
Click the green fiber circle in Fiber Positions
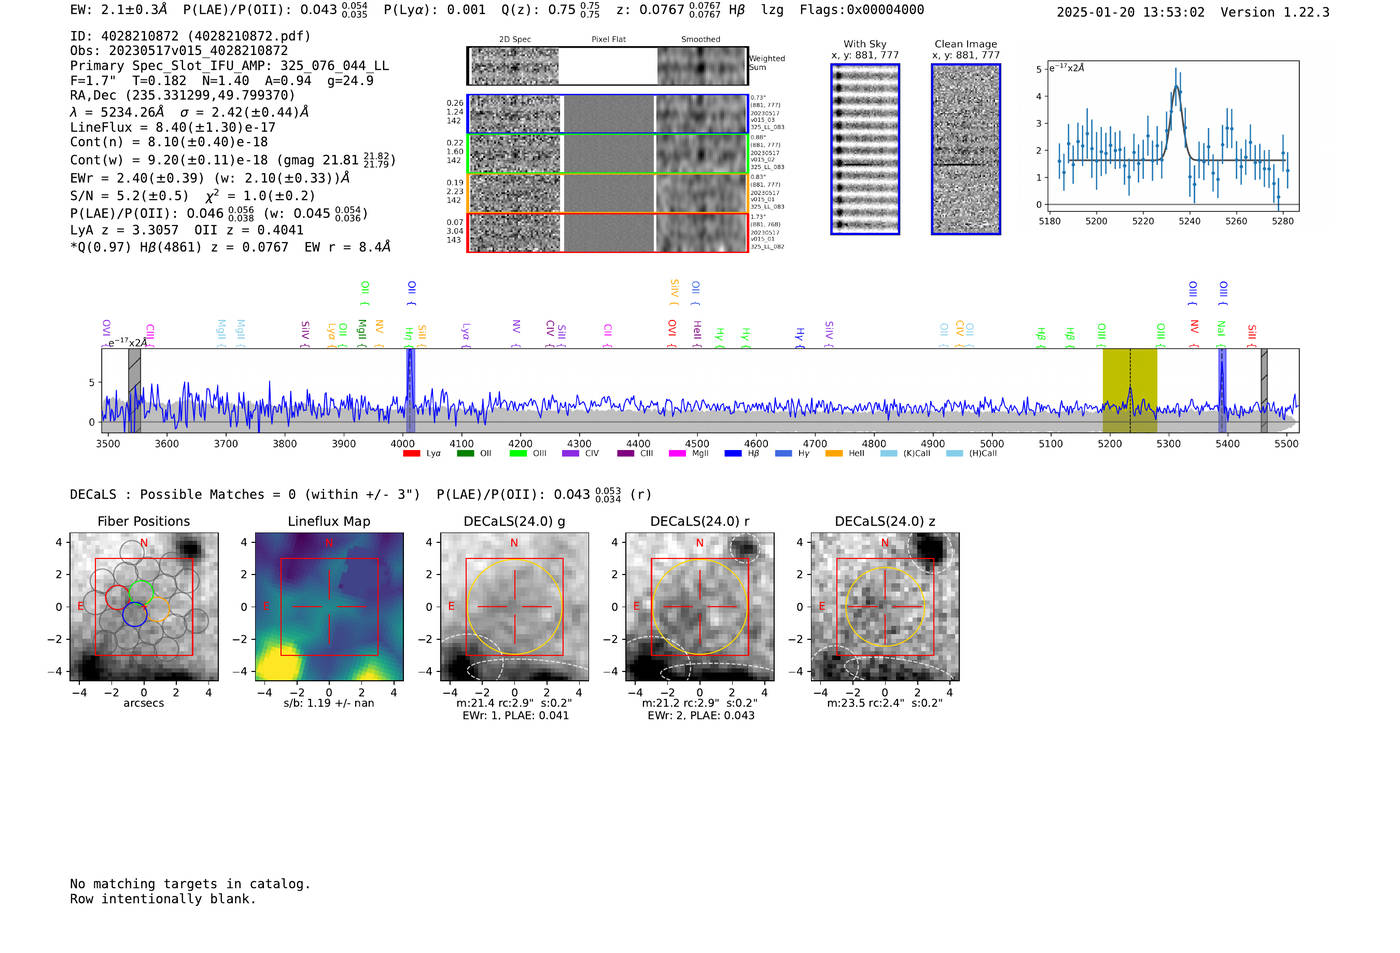pyautogui.click(x=141, y=592)
